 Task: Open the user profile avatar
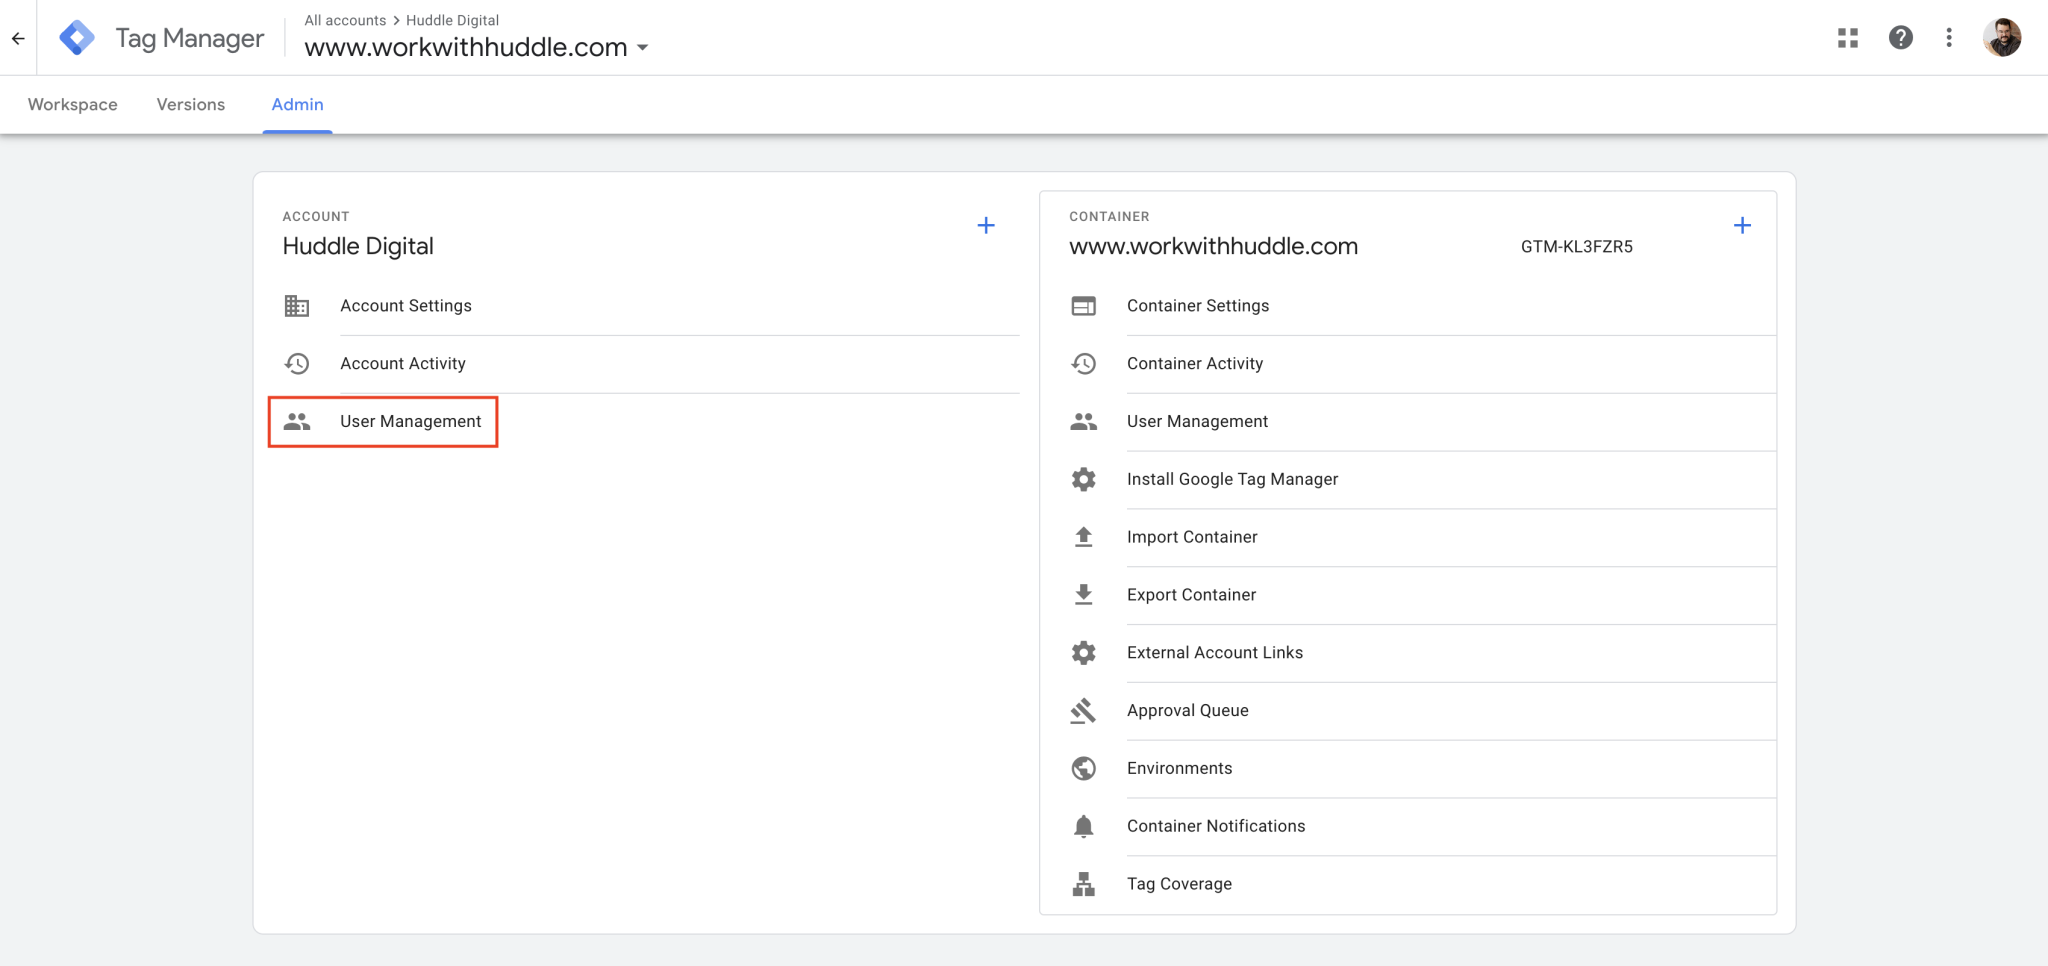pos(2001,38)
